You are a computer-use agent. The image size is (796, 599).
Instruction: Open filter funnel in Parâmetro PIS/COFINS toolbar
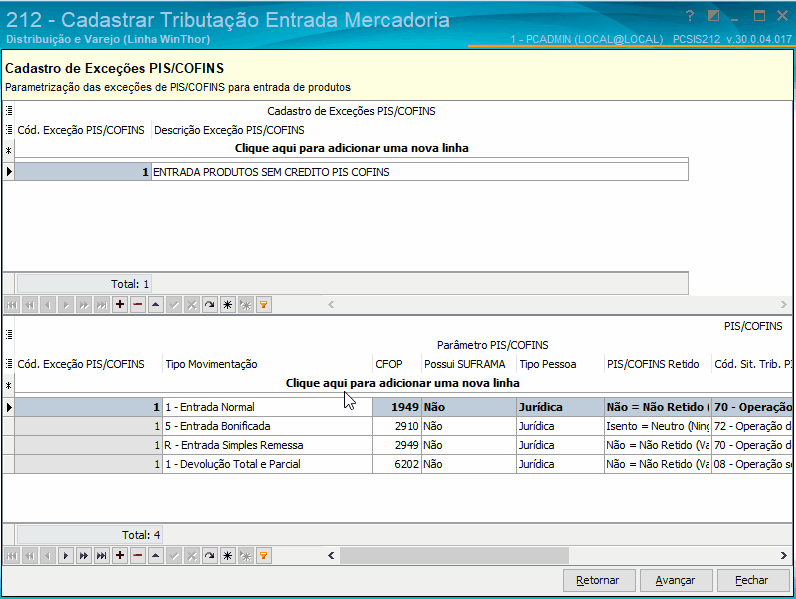(263, 555)
